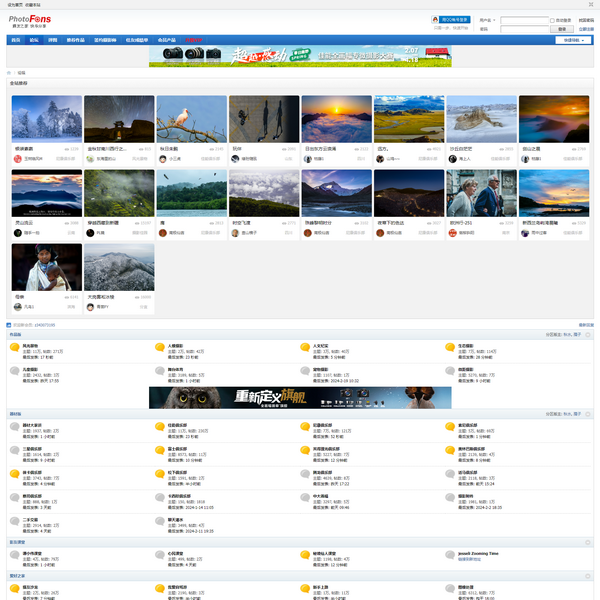Open the username type dropdown

click(486, 20)
